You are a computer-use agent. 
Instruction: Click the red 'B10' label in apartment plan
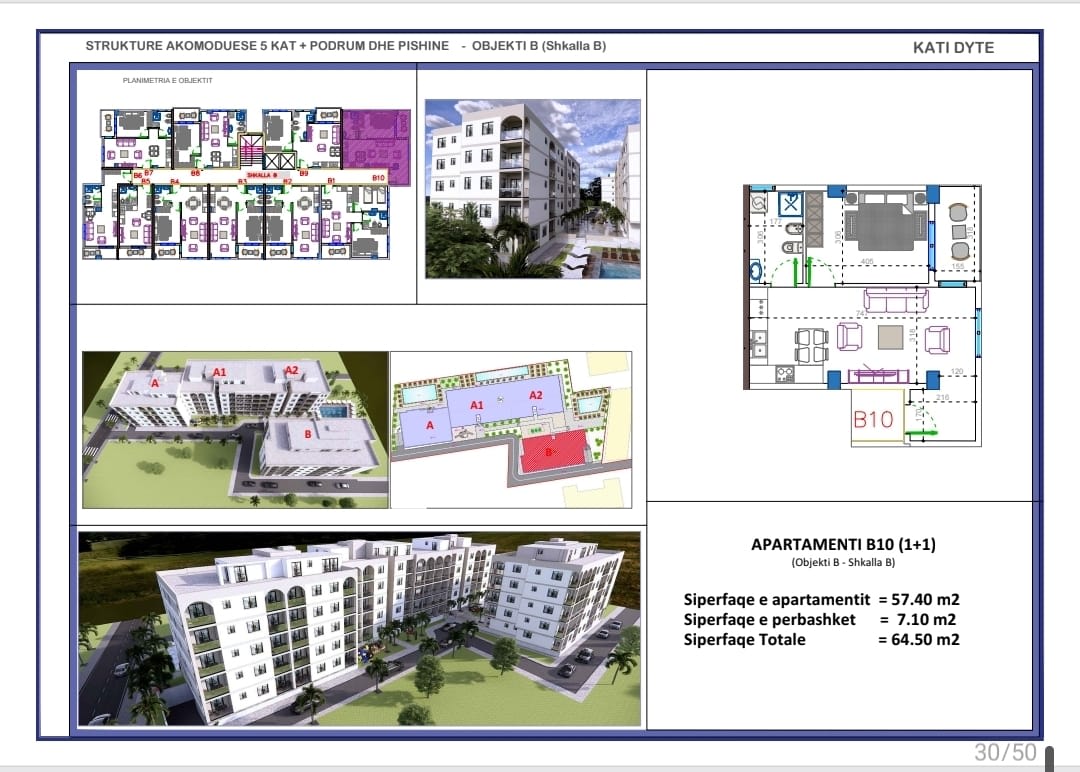(x=873, y=419)
